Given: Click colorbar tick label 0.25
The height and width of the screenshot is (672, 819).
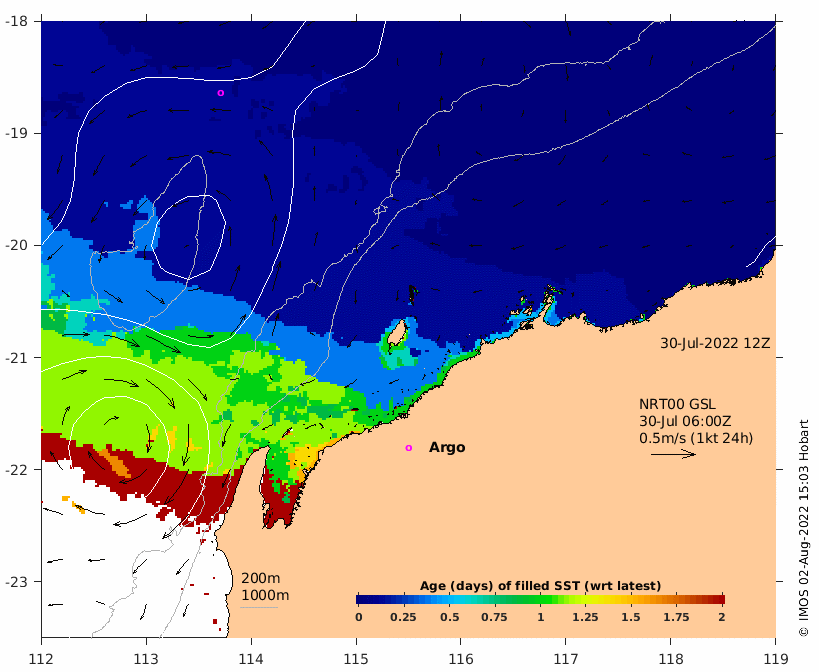Looking at the screenshot, I should point(403,617).
